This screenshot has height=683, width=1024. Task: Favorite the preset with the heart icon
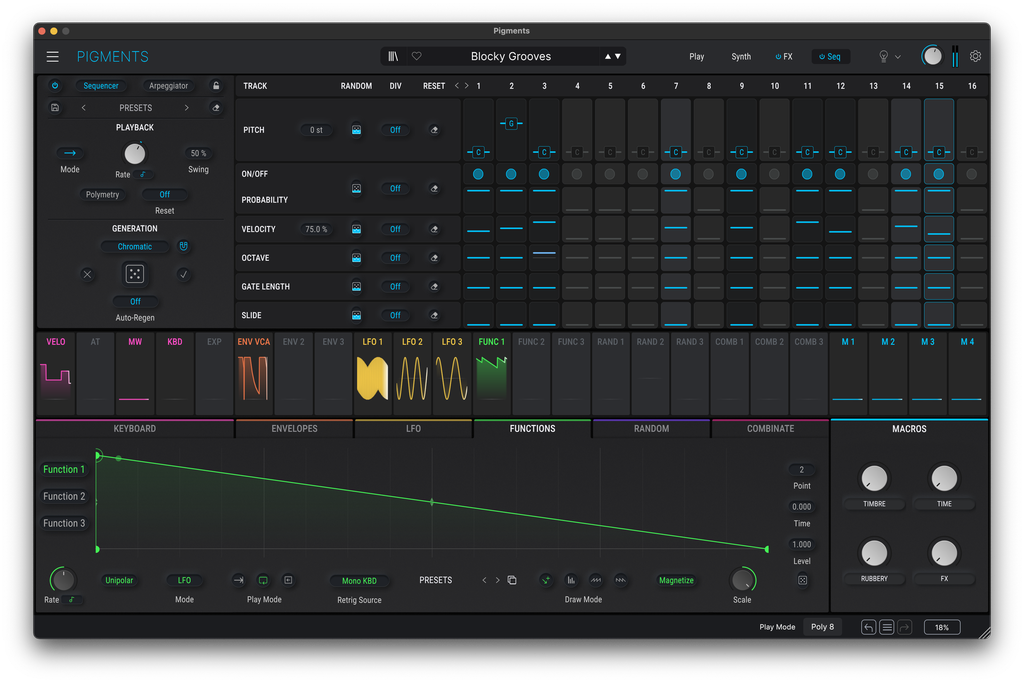[x=417, y=56]
